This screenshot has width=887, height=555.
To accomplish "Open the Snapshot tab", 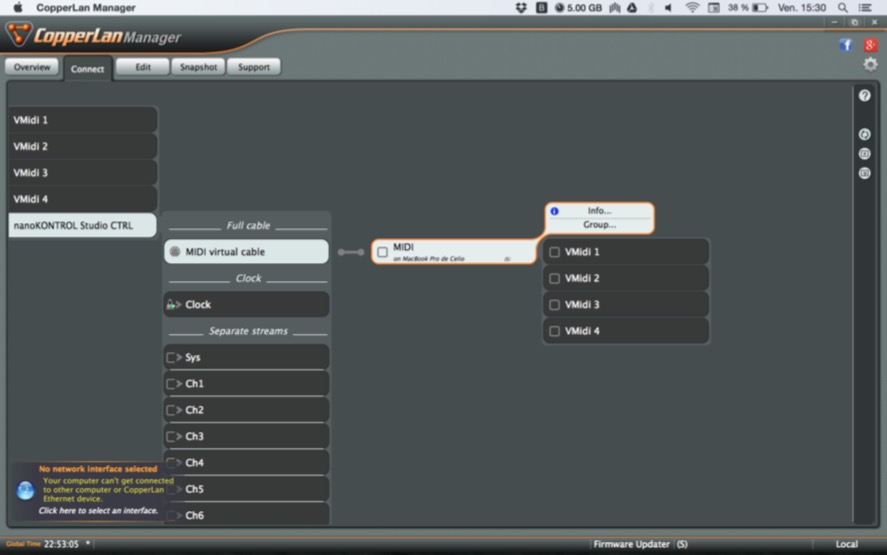I will tap(198, 67).
